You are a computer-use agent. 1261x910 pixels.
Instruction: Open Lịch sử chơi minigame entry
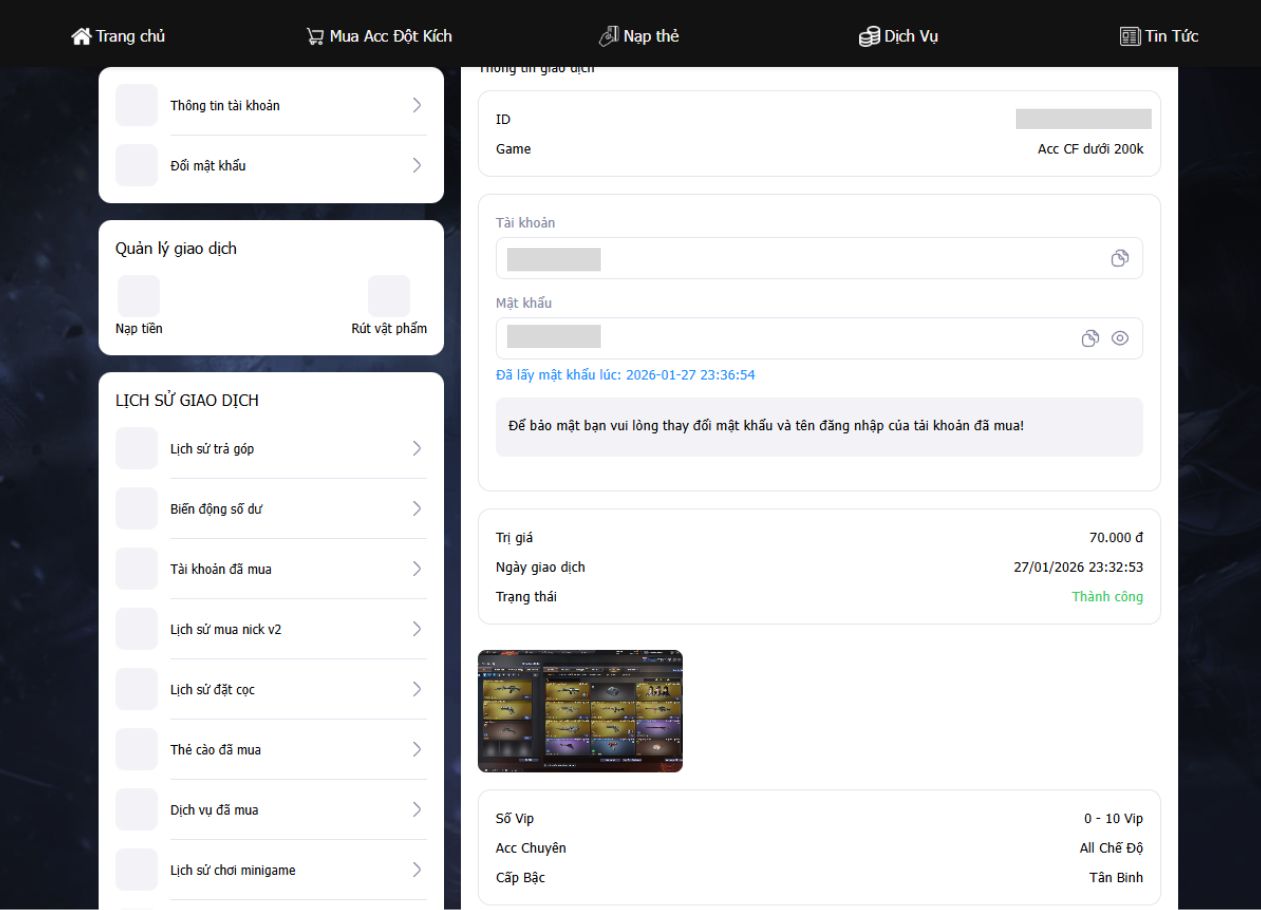[x=232, y=870]
